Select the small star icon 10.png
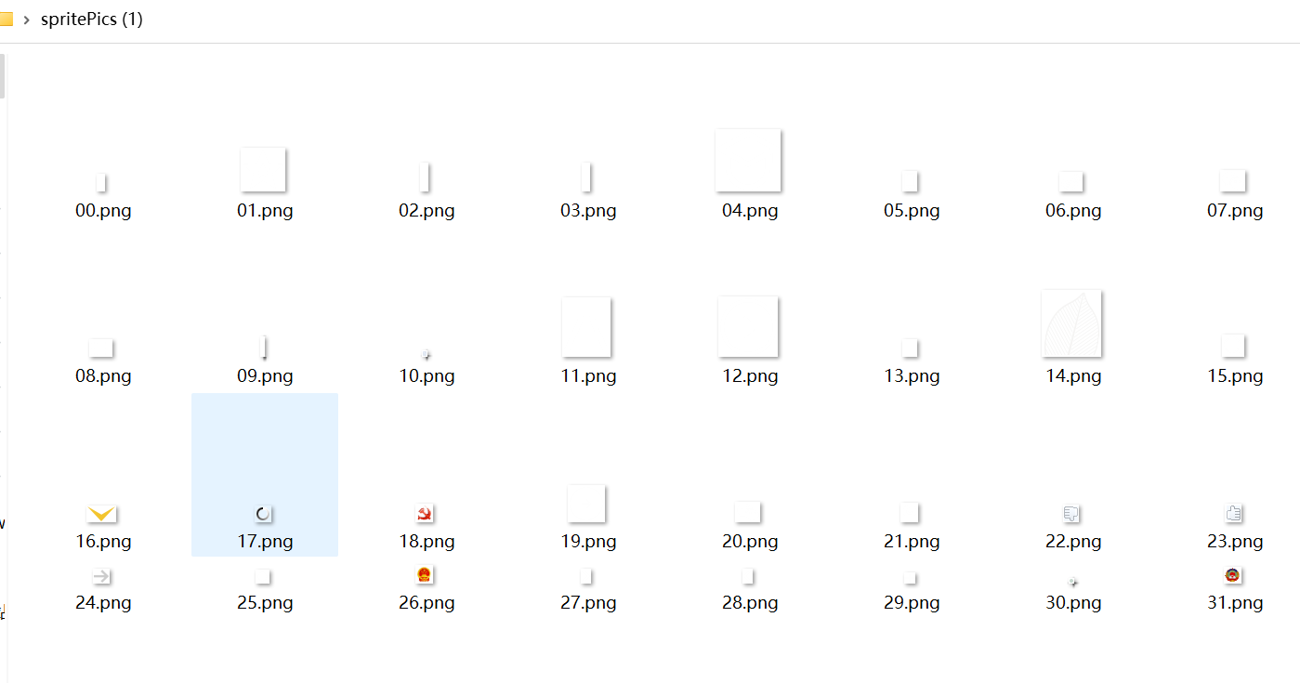The image size is (1300, 683). tap(427, 355)
